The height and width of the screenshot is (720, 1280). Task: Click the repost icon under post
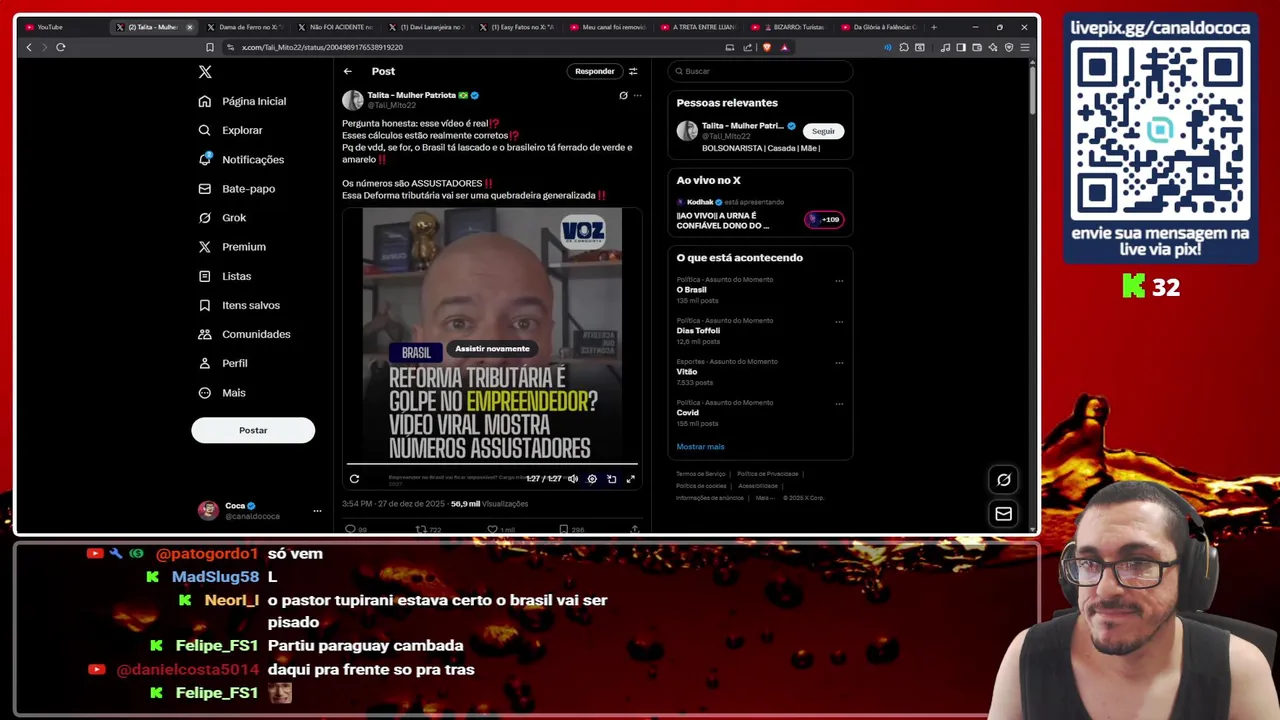(x=421, y=529)
